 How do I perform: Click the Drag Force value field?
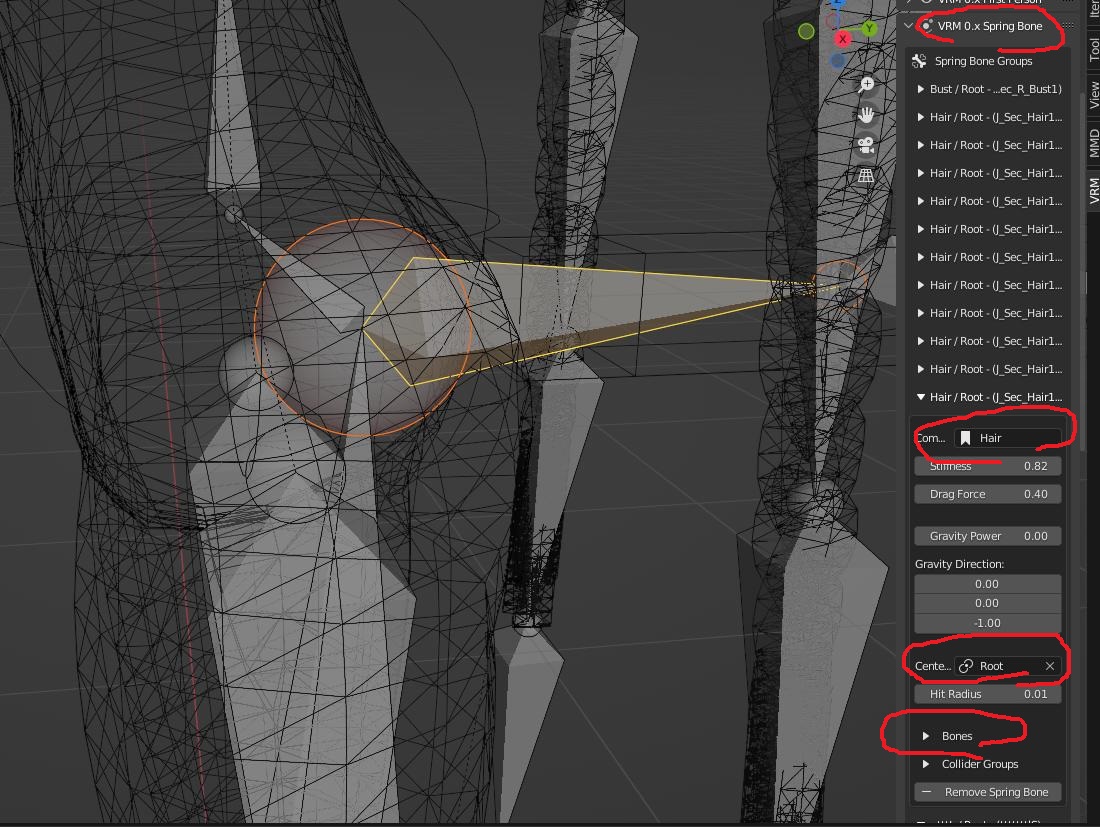coord(987,494)
